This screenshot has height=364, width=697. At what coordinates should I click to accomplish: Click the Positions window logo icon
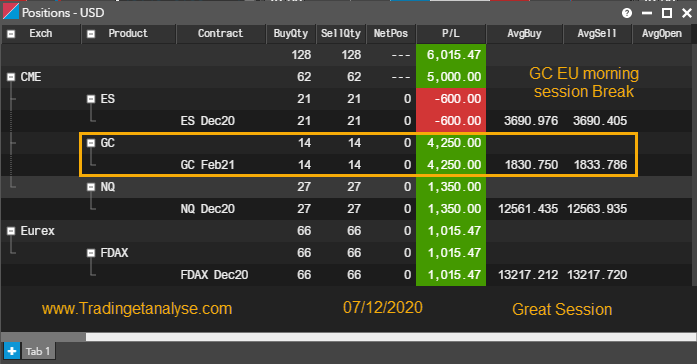[11, 12]
